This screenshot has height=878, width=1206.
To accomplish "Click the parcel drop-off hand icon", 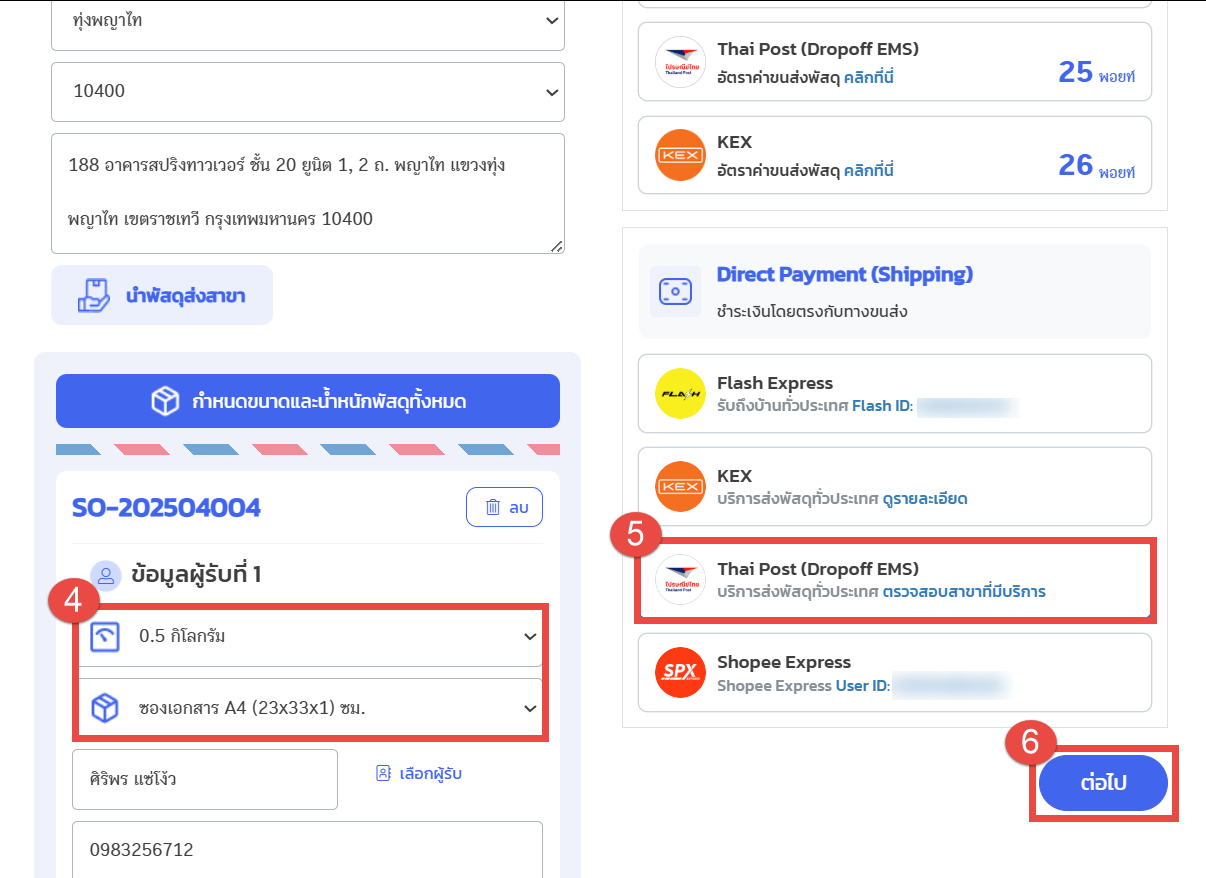I will point(93,295).
